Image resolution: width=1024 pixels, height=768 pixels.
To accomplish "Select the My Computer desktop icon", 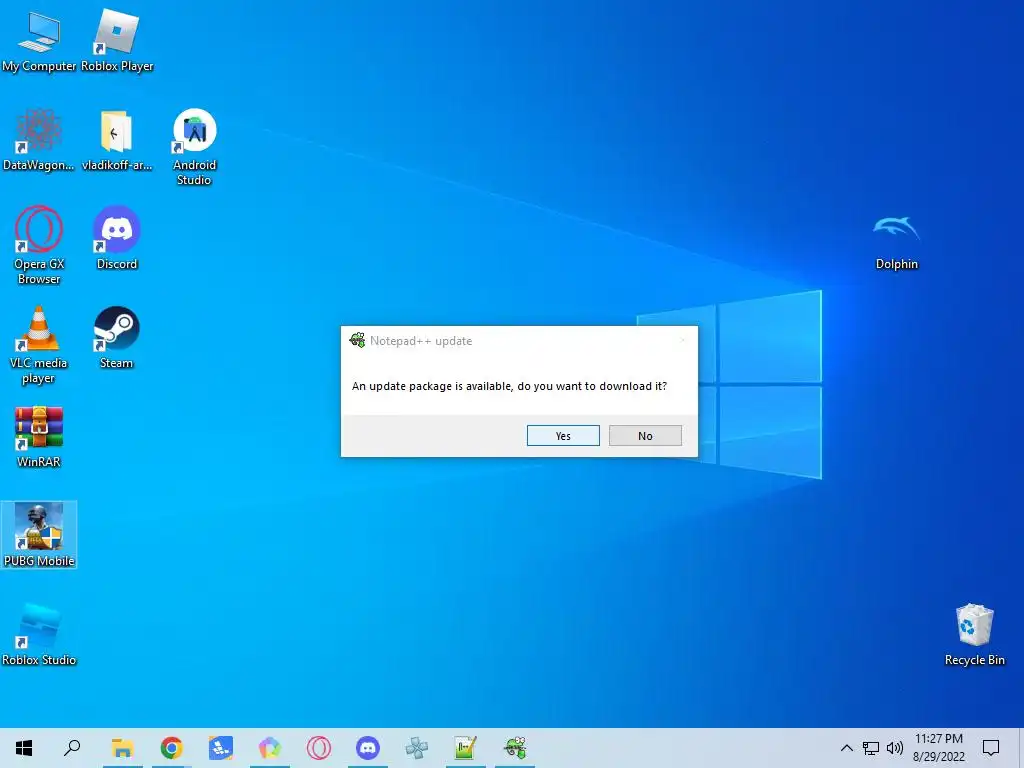I will tap(39, 42).
